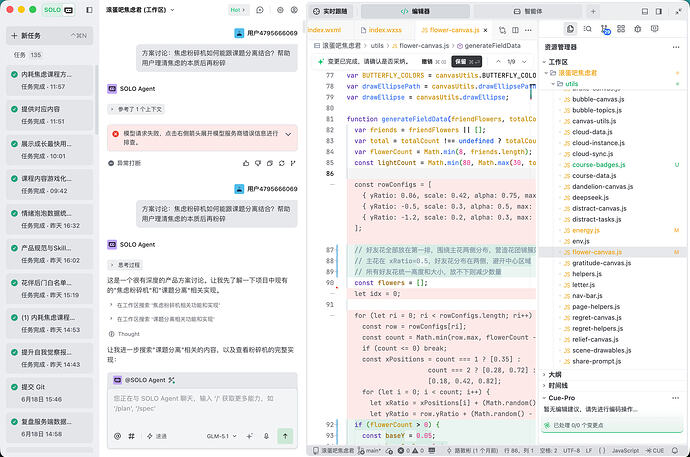Open source control view with badge
690x457 pixels.
click(x=605, y=29)
